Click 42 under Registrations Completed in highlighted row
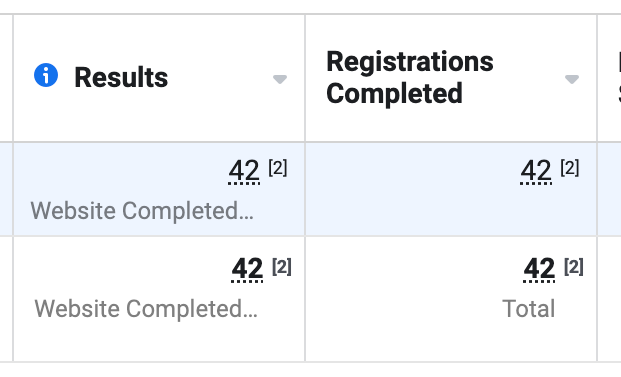The height and width of the screenshot is (377, 621). tap(536, 171)
